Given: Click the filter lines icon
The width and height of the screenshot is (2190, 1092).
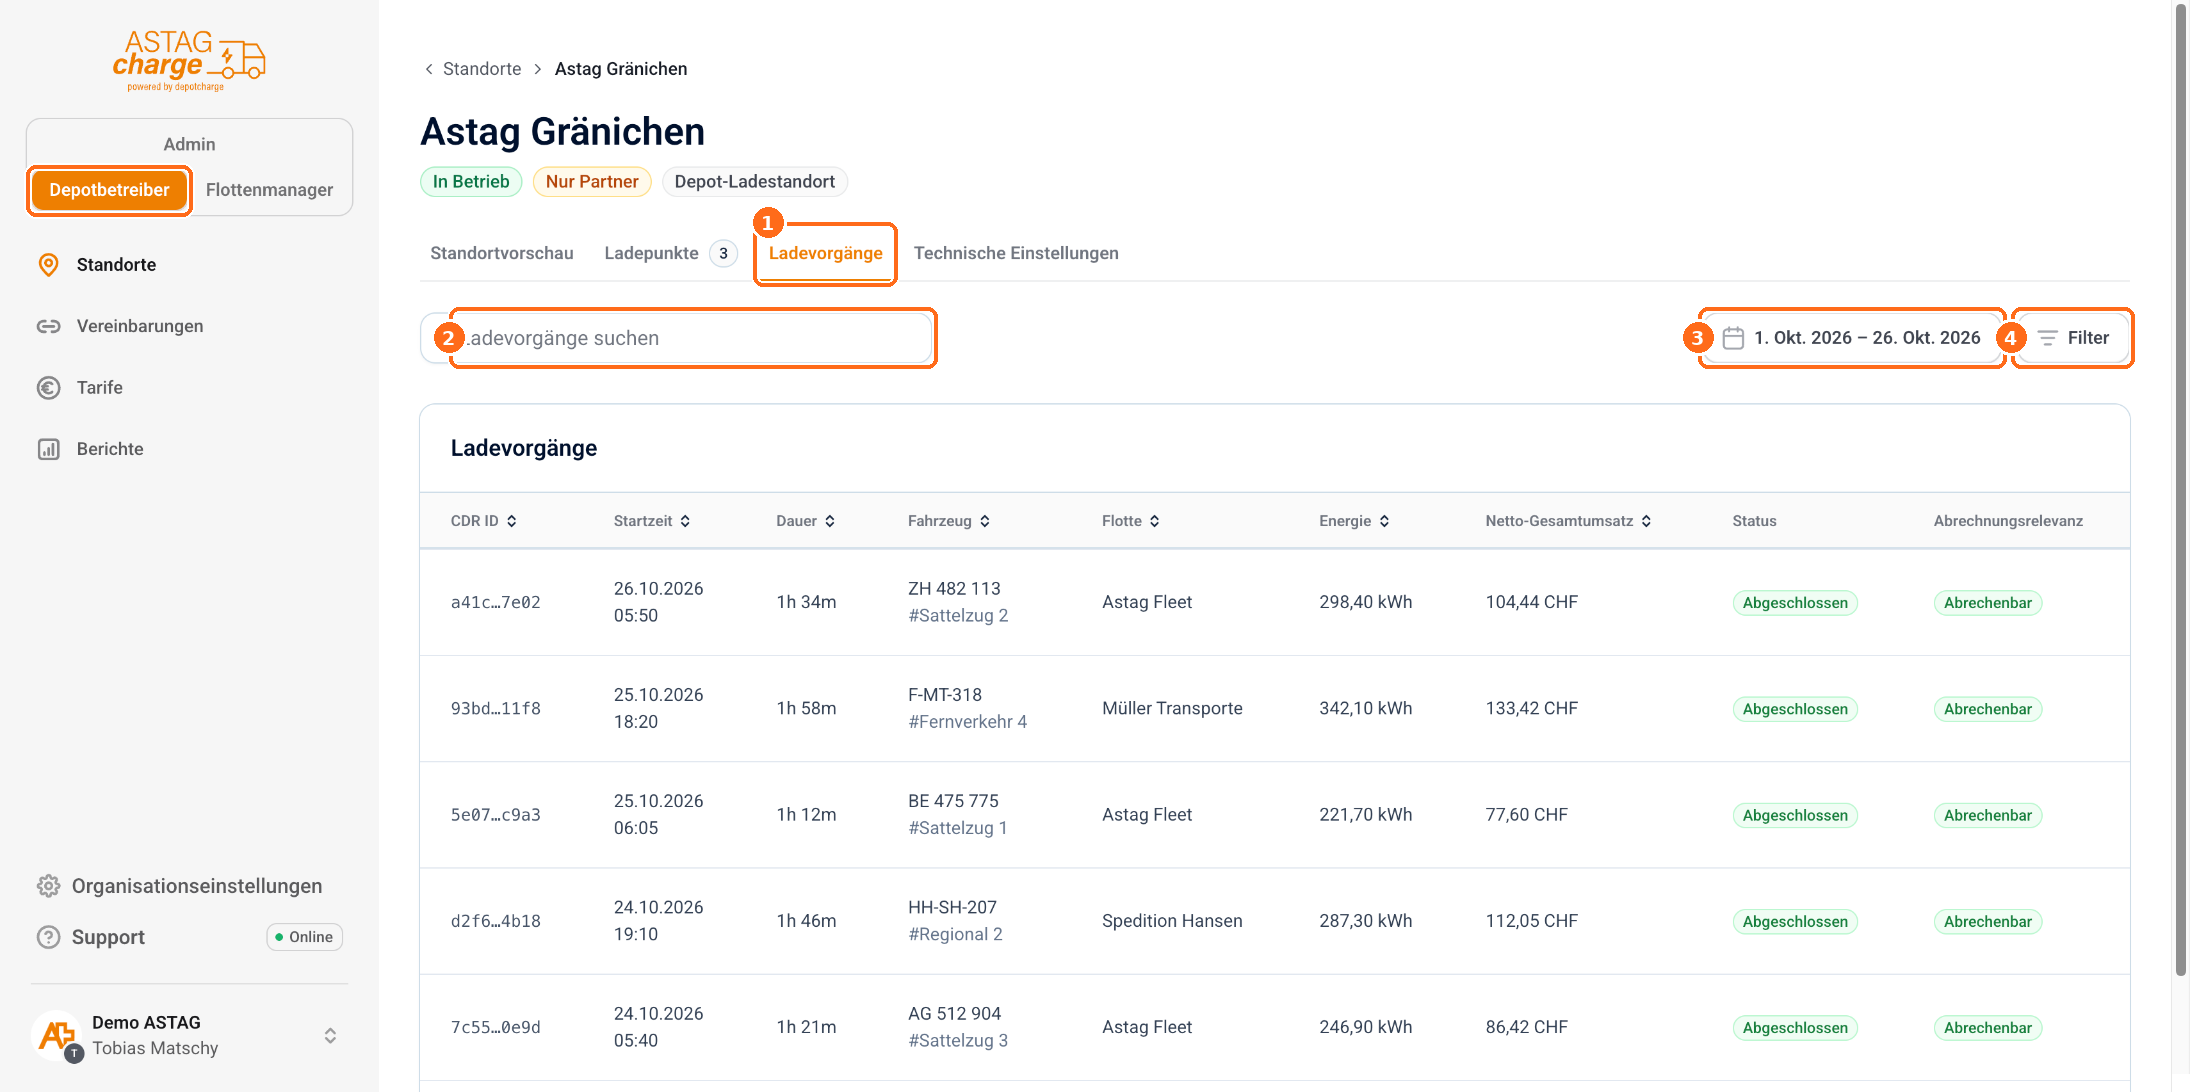Looking at the screenshot, I should point(2047,338).
